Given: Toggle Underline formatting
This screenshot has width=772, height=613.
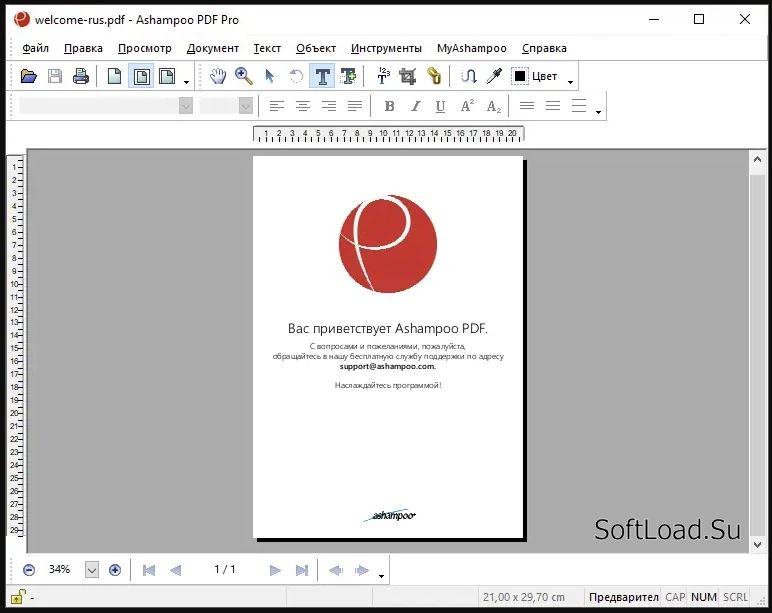Looking at the screenshot, I should coord(441,106).
